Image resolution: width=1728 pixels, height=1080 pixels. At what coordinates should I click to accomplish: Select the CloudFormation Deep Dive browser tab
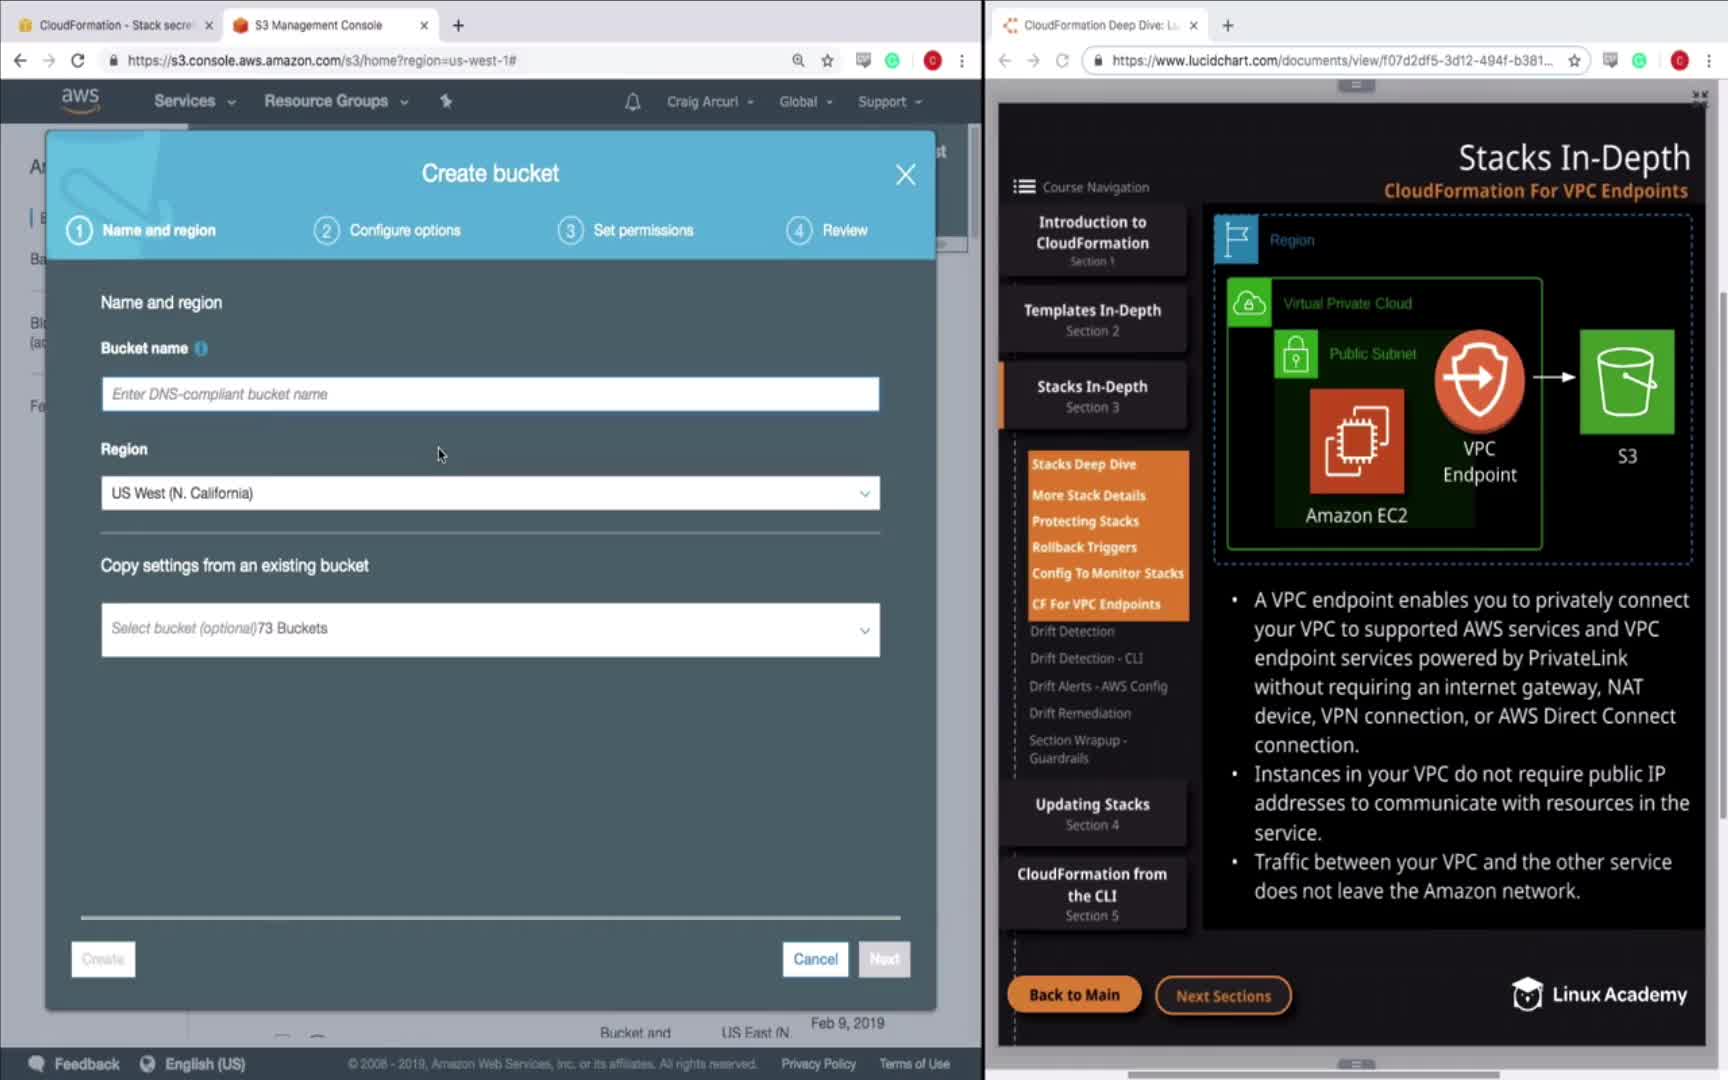click(x=1100, y=25)
